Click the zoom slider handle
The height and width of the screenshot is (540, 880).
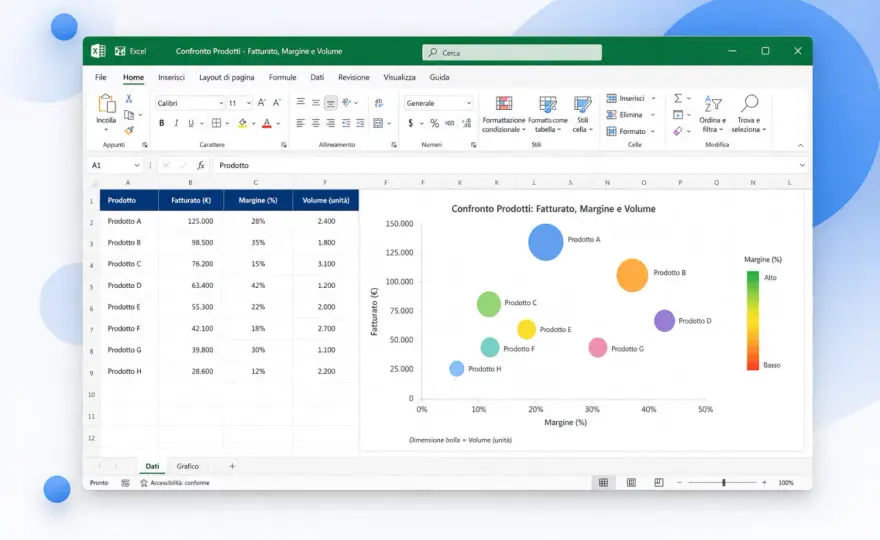pyautogui.click(x=724, y=483)
